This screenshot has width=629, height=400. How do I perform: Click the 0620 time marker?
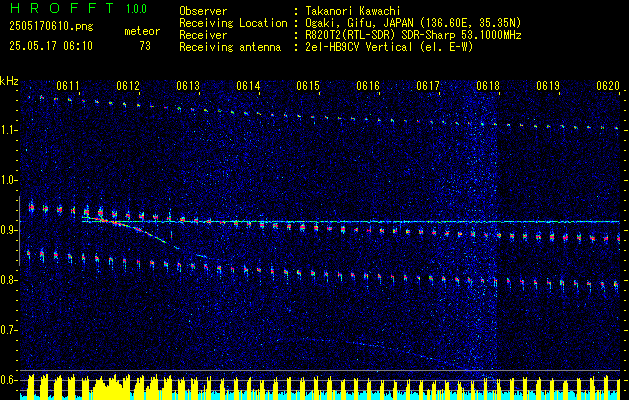click(x=608, y=86)
